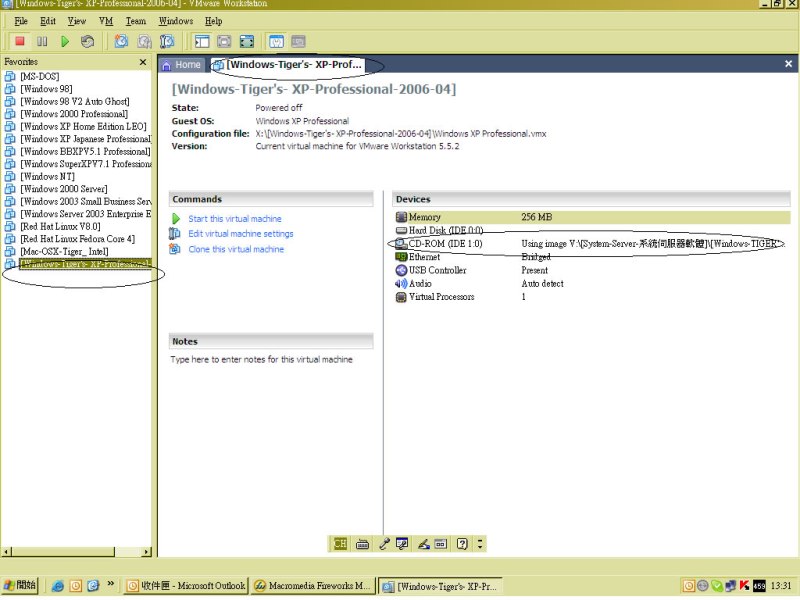Select the CD-ROM (IDE 1:0) device

tap(592, 244)
